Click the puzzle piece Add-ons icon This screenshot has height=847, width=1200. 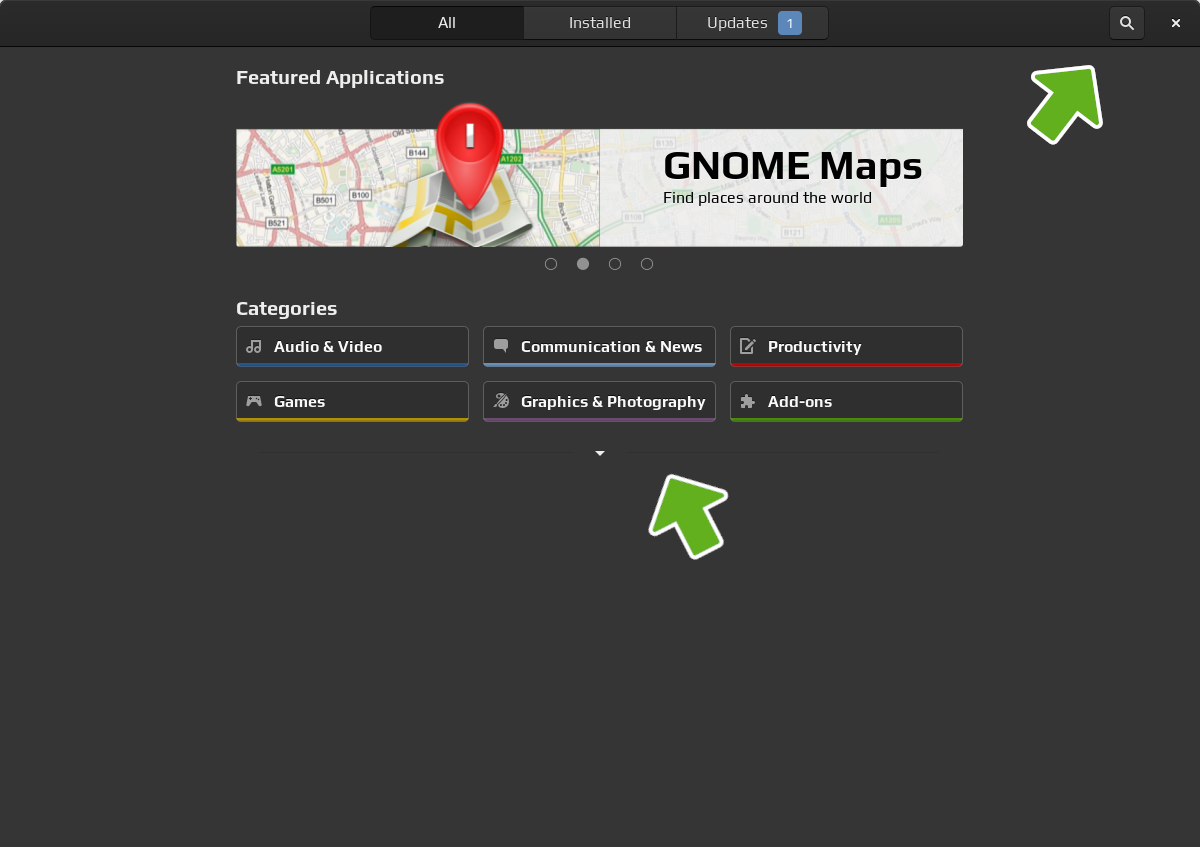pyautogui.click(x=747, y=401)
